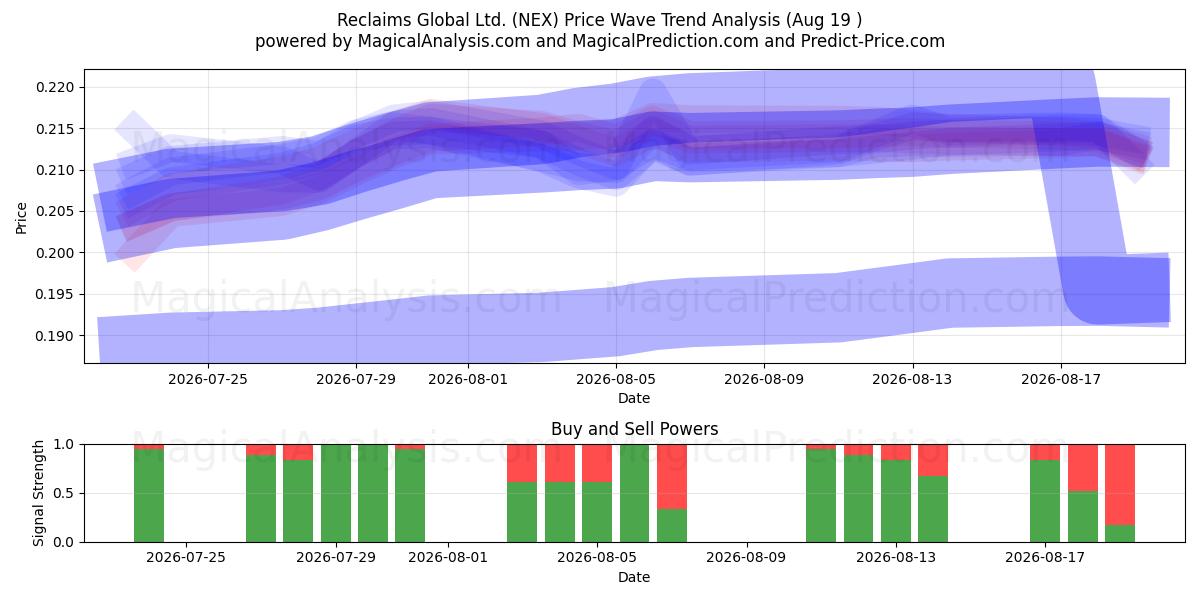Select 2026-07-25 tick under the price chart

(x=208, y=379)
